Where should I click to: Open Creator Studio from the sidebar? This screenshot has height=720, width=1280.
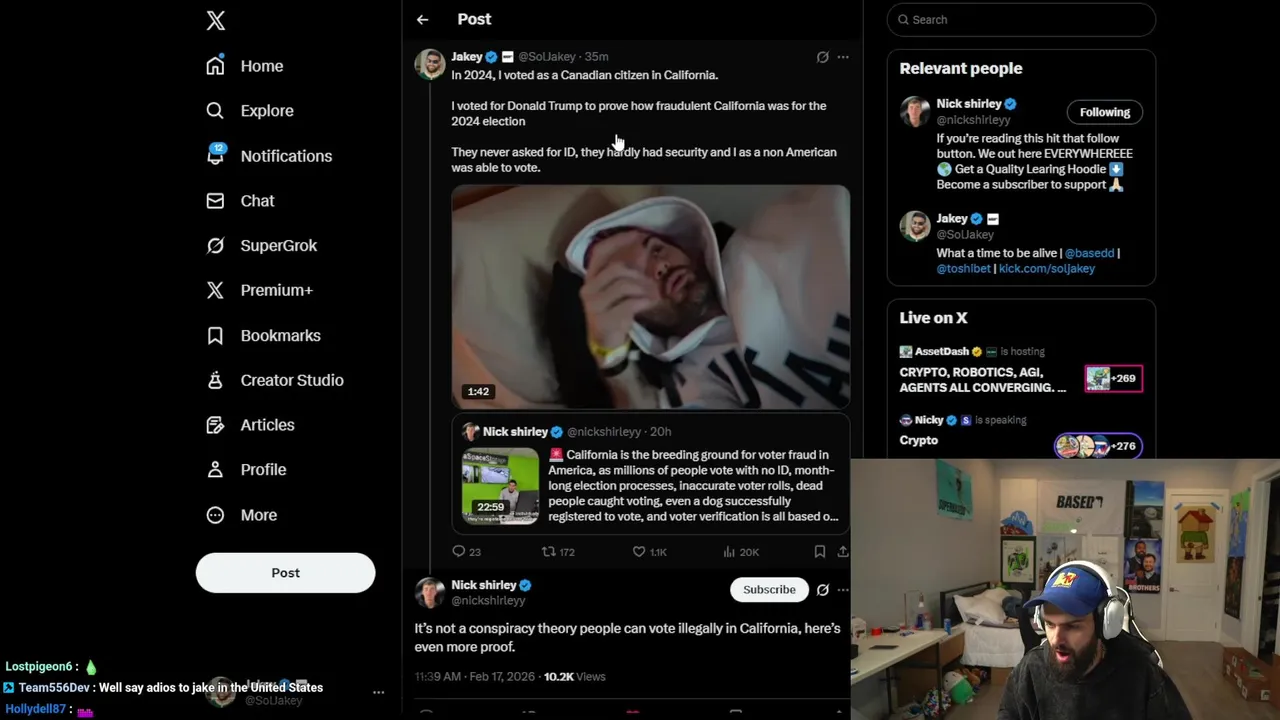pyautogui.click(x=274, y=380)
